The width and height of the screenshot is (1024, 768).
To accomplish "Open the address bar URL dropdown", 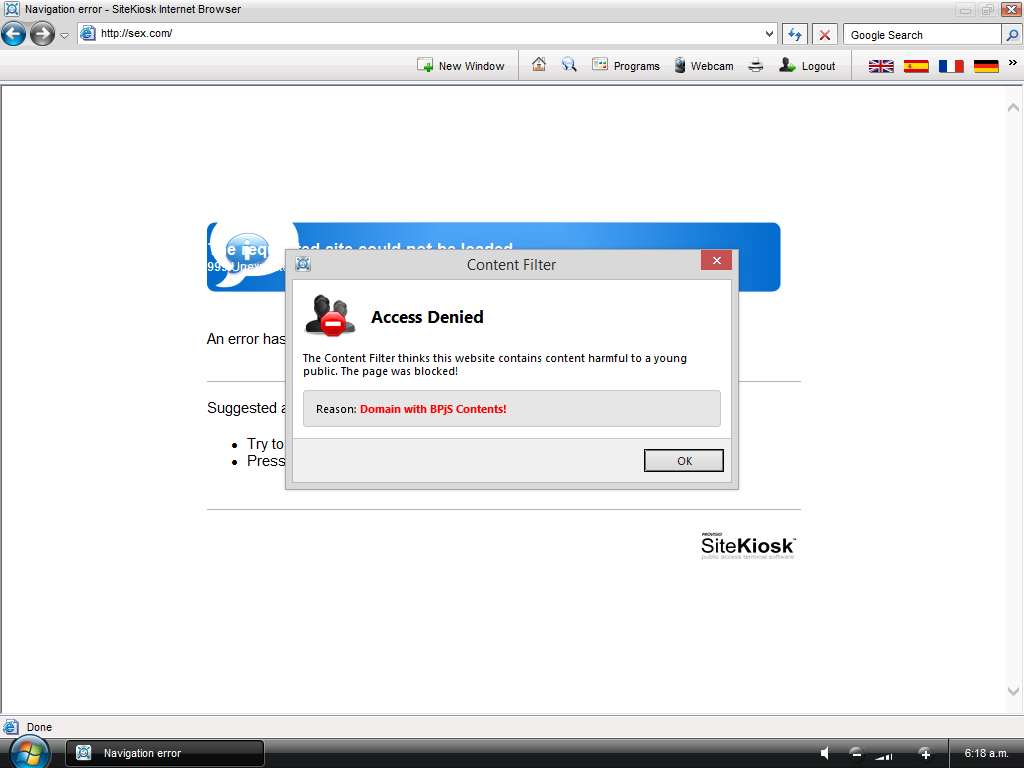I will pyautogui.click(x=769, y=34).
